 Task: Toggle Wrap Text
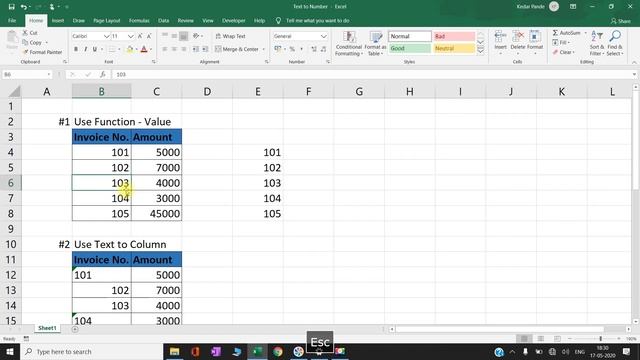[230, 36]
